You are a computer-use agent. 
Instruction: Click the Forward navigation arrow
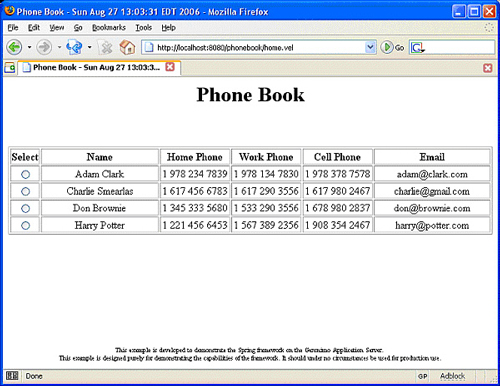pyautogui.click(x=44, y=47)
